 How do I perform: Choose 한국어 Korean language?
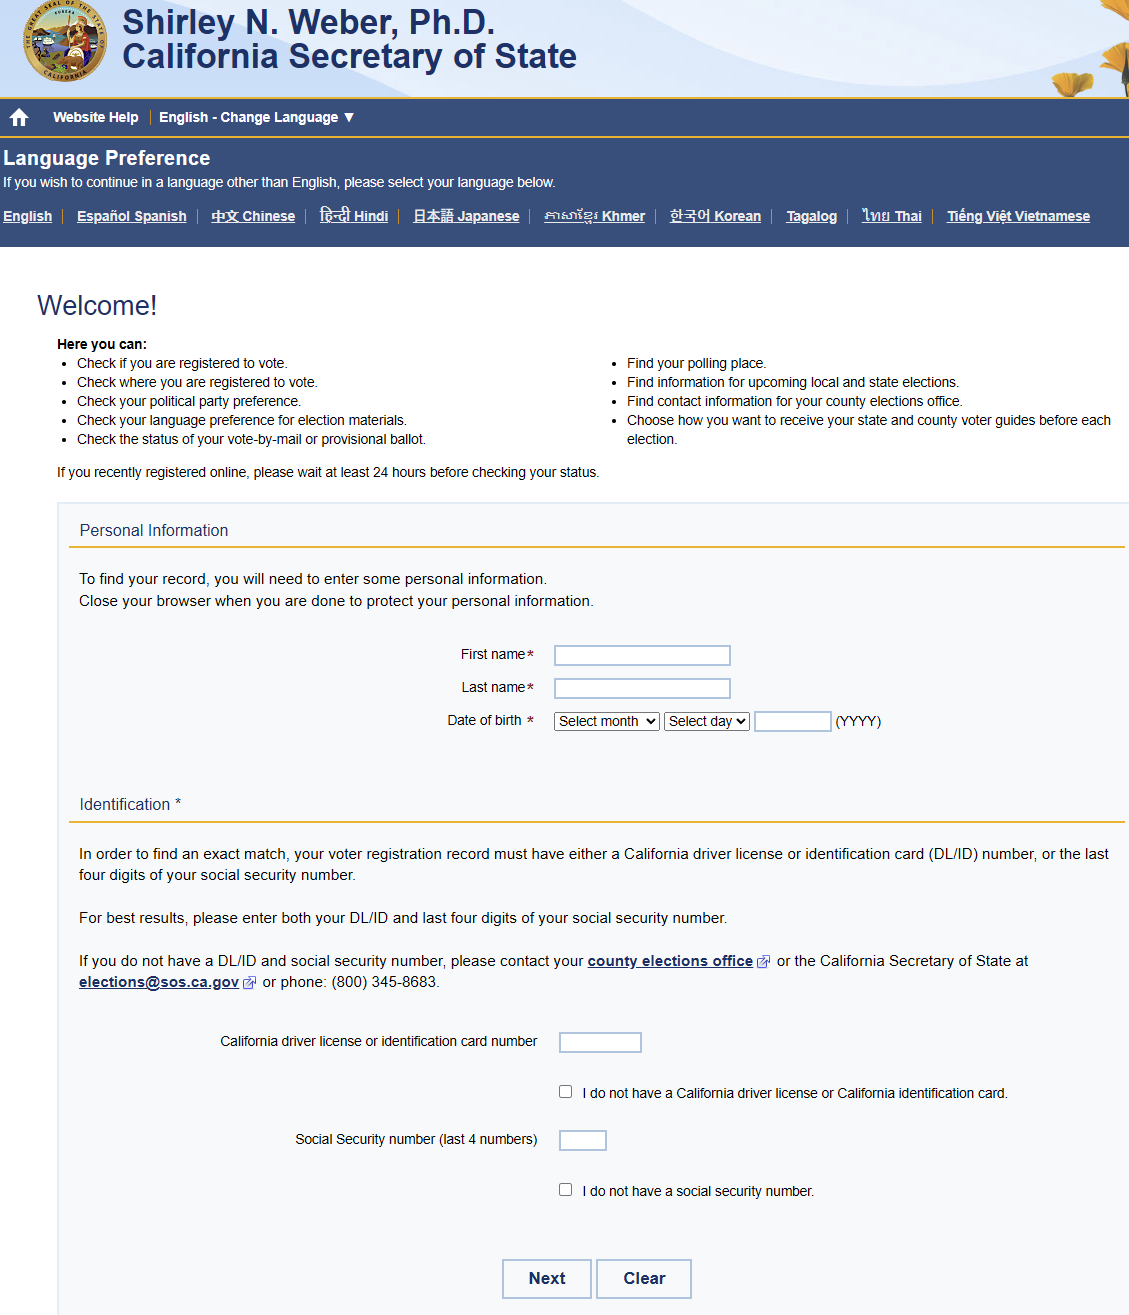tap(716, 216)
